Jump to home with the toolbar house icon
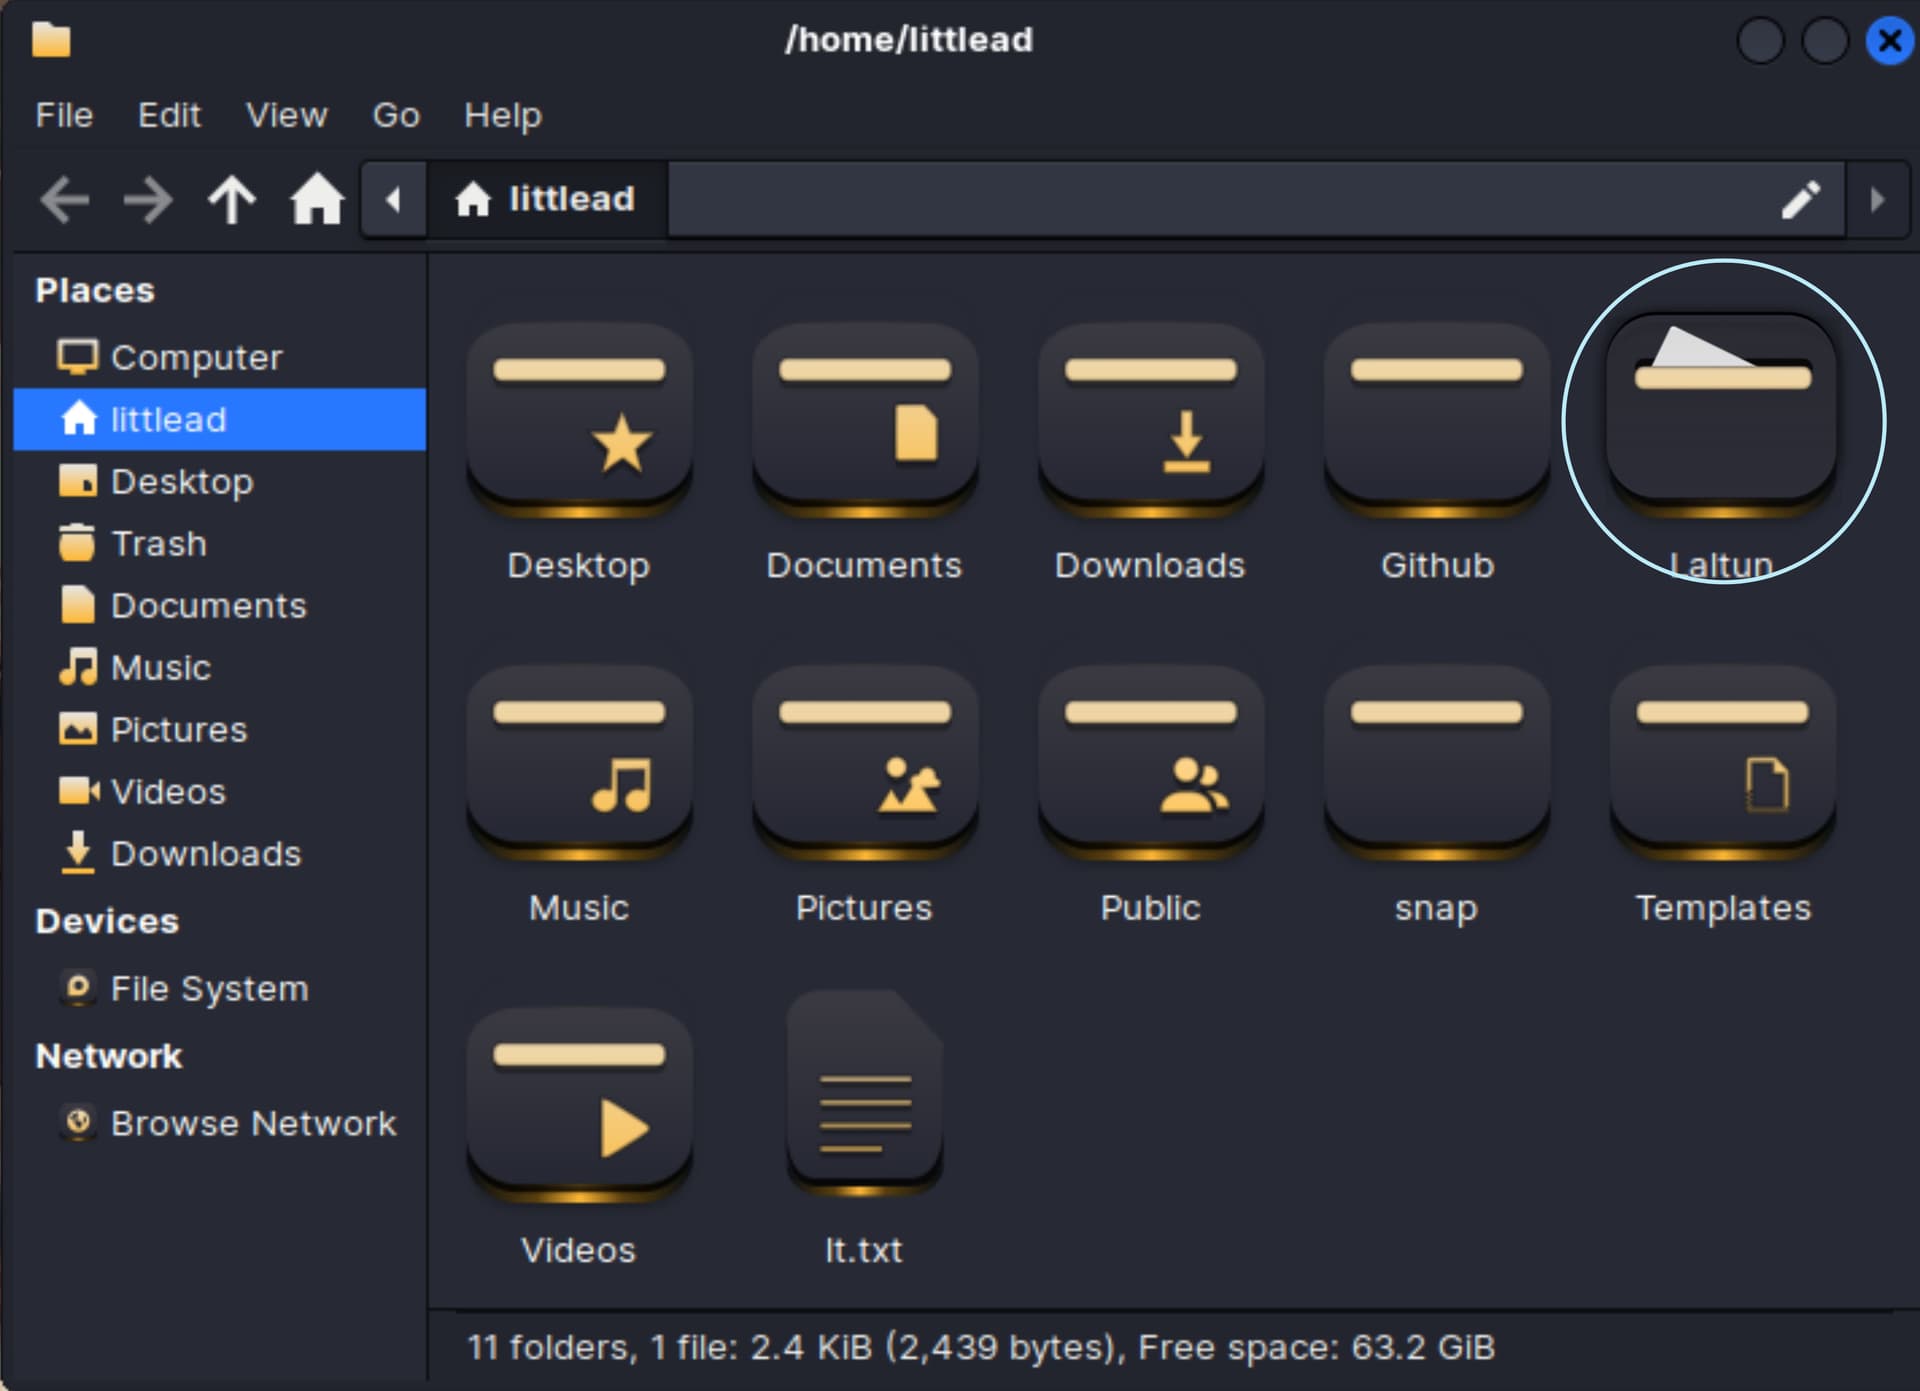 [317, 199]
